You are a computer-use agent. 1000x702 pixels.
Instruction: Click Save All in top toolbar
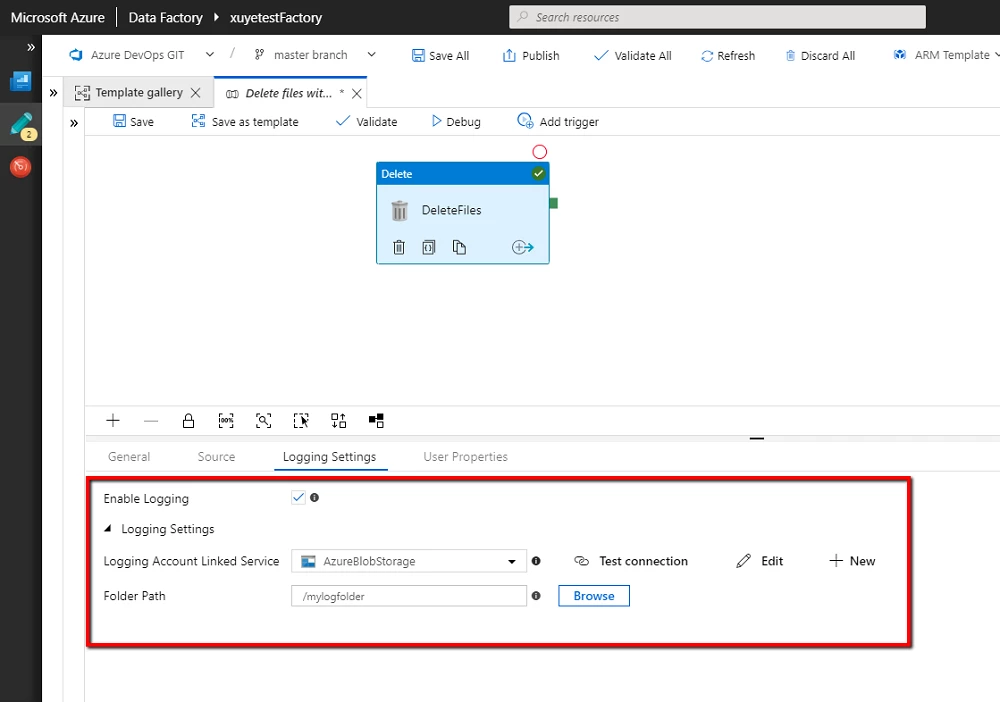(441, 55)
